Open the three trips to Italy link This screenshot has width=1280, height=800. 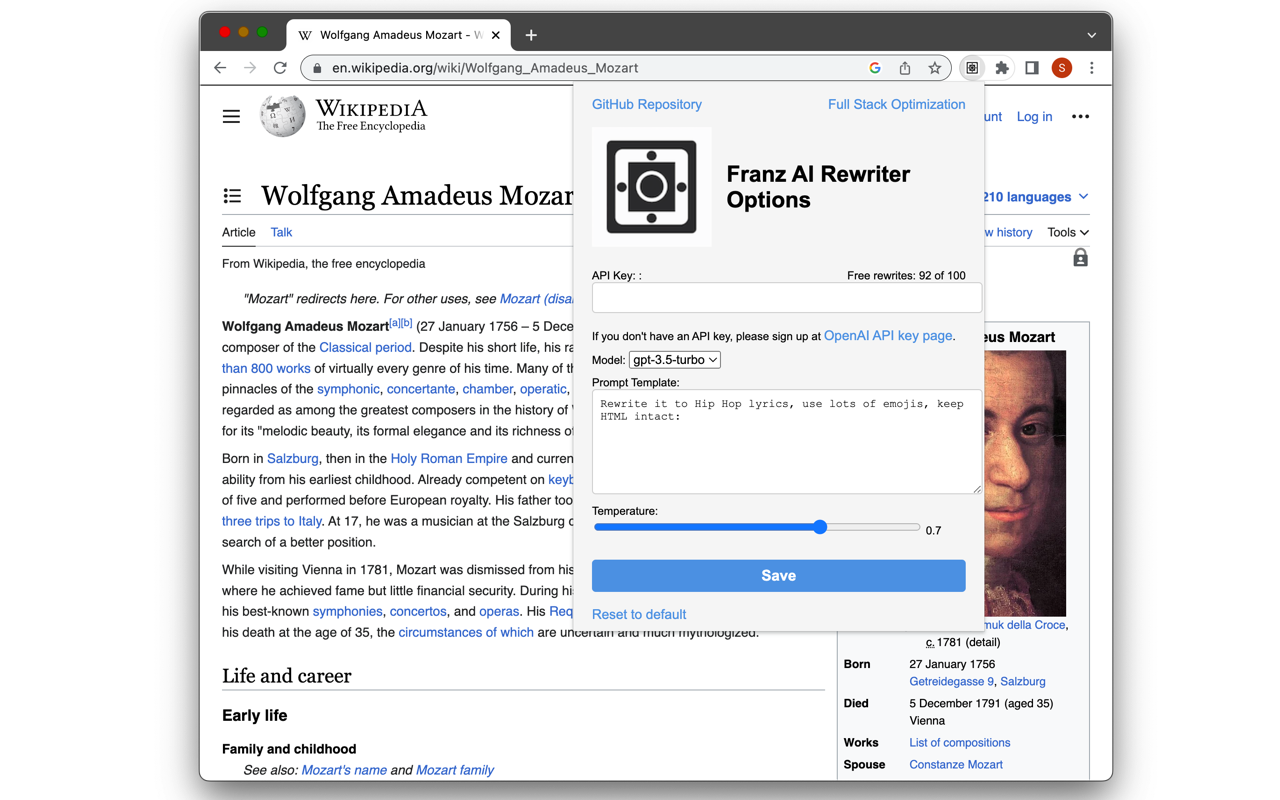pyautogui.click(x=272, y=521)
